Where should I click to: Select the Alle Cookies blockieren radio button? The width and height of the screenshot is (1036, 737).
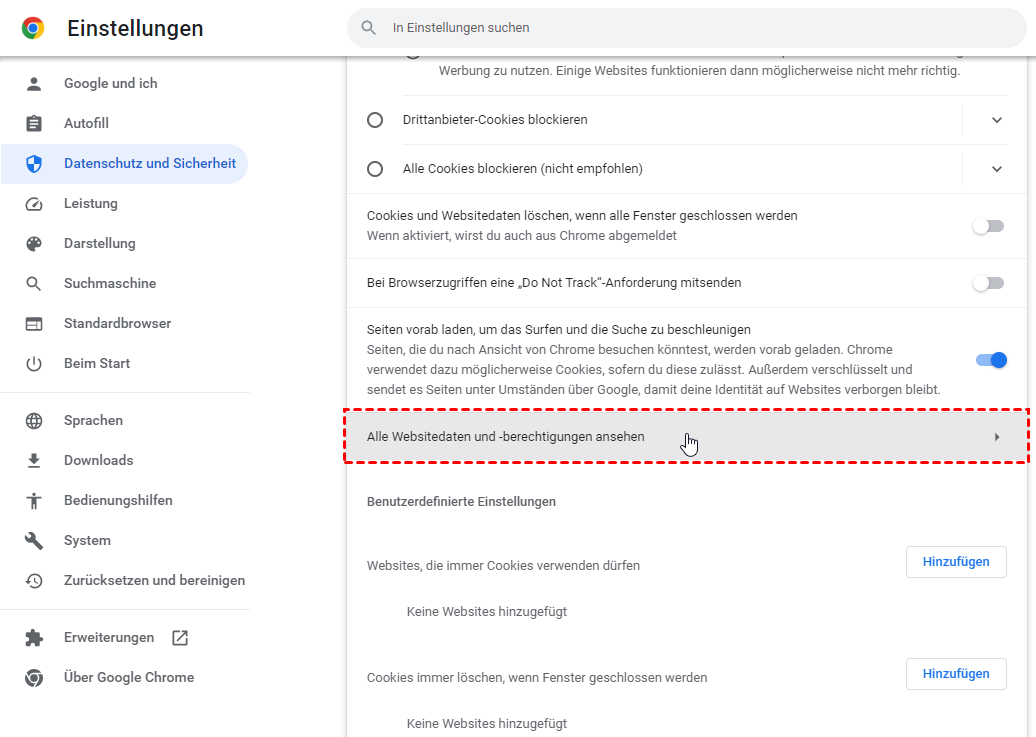click(x=375, y=169)
